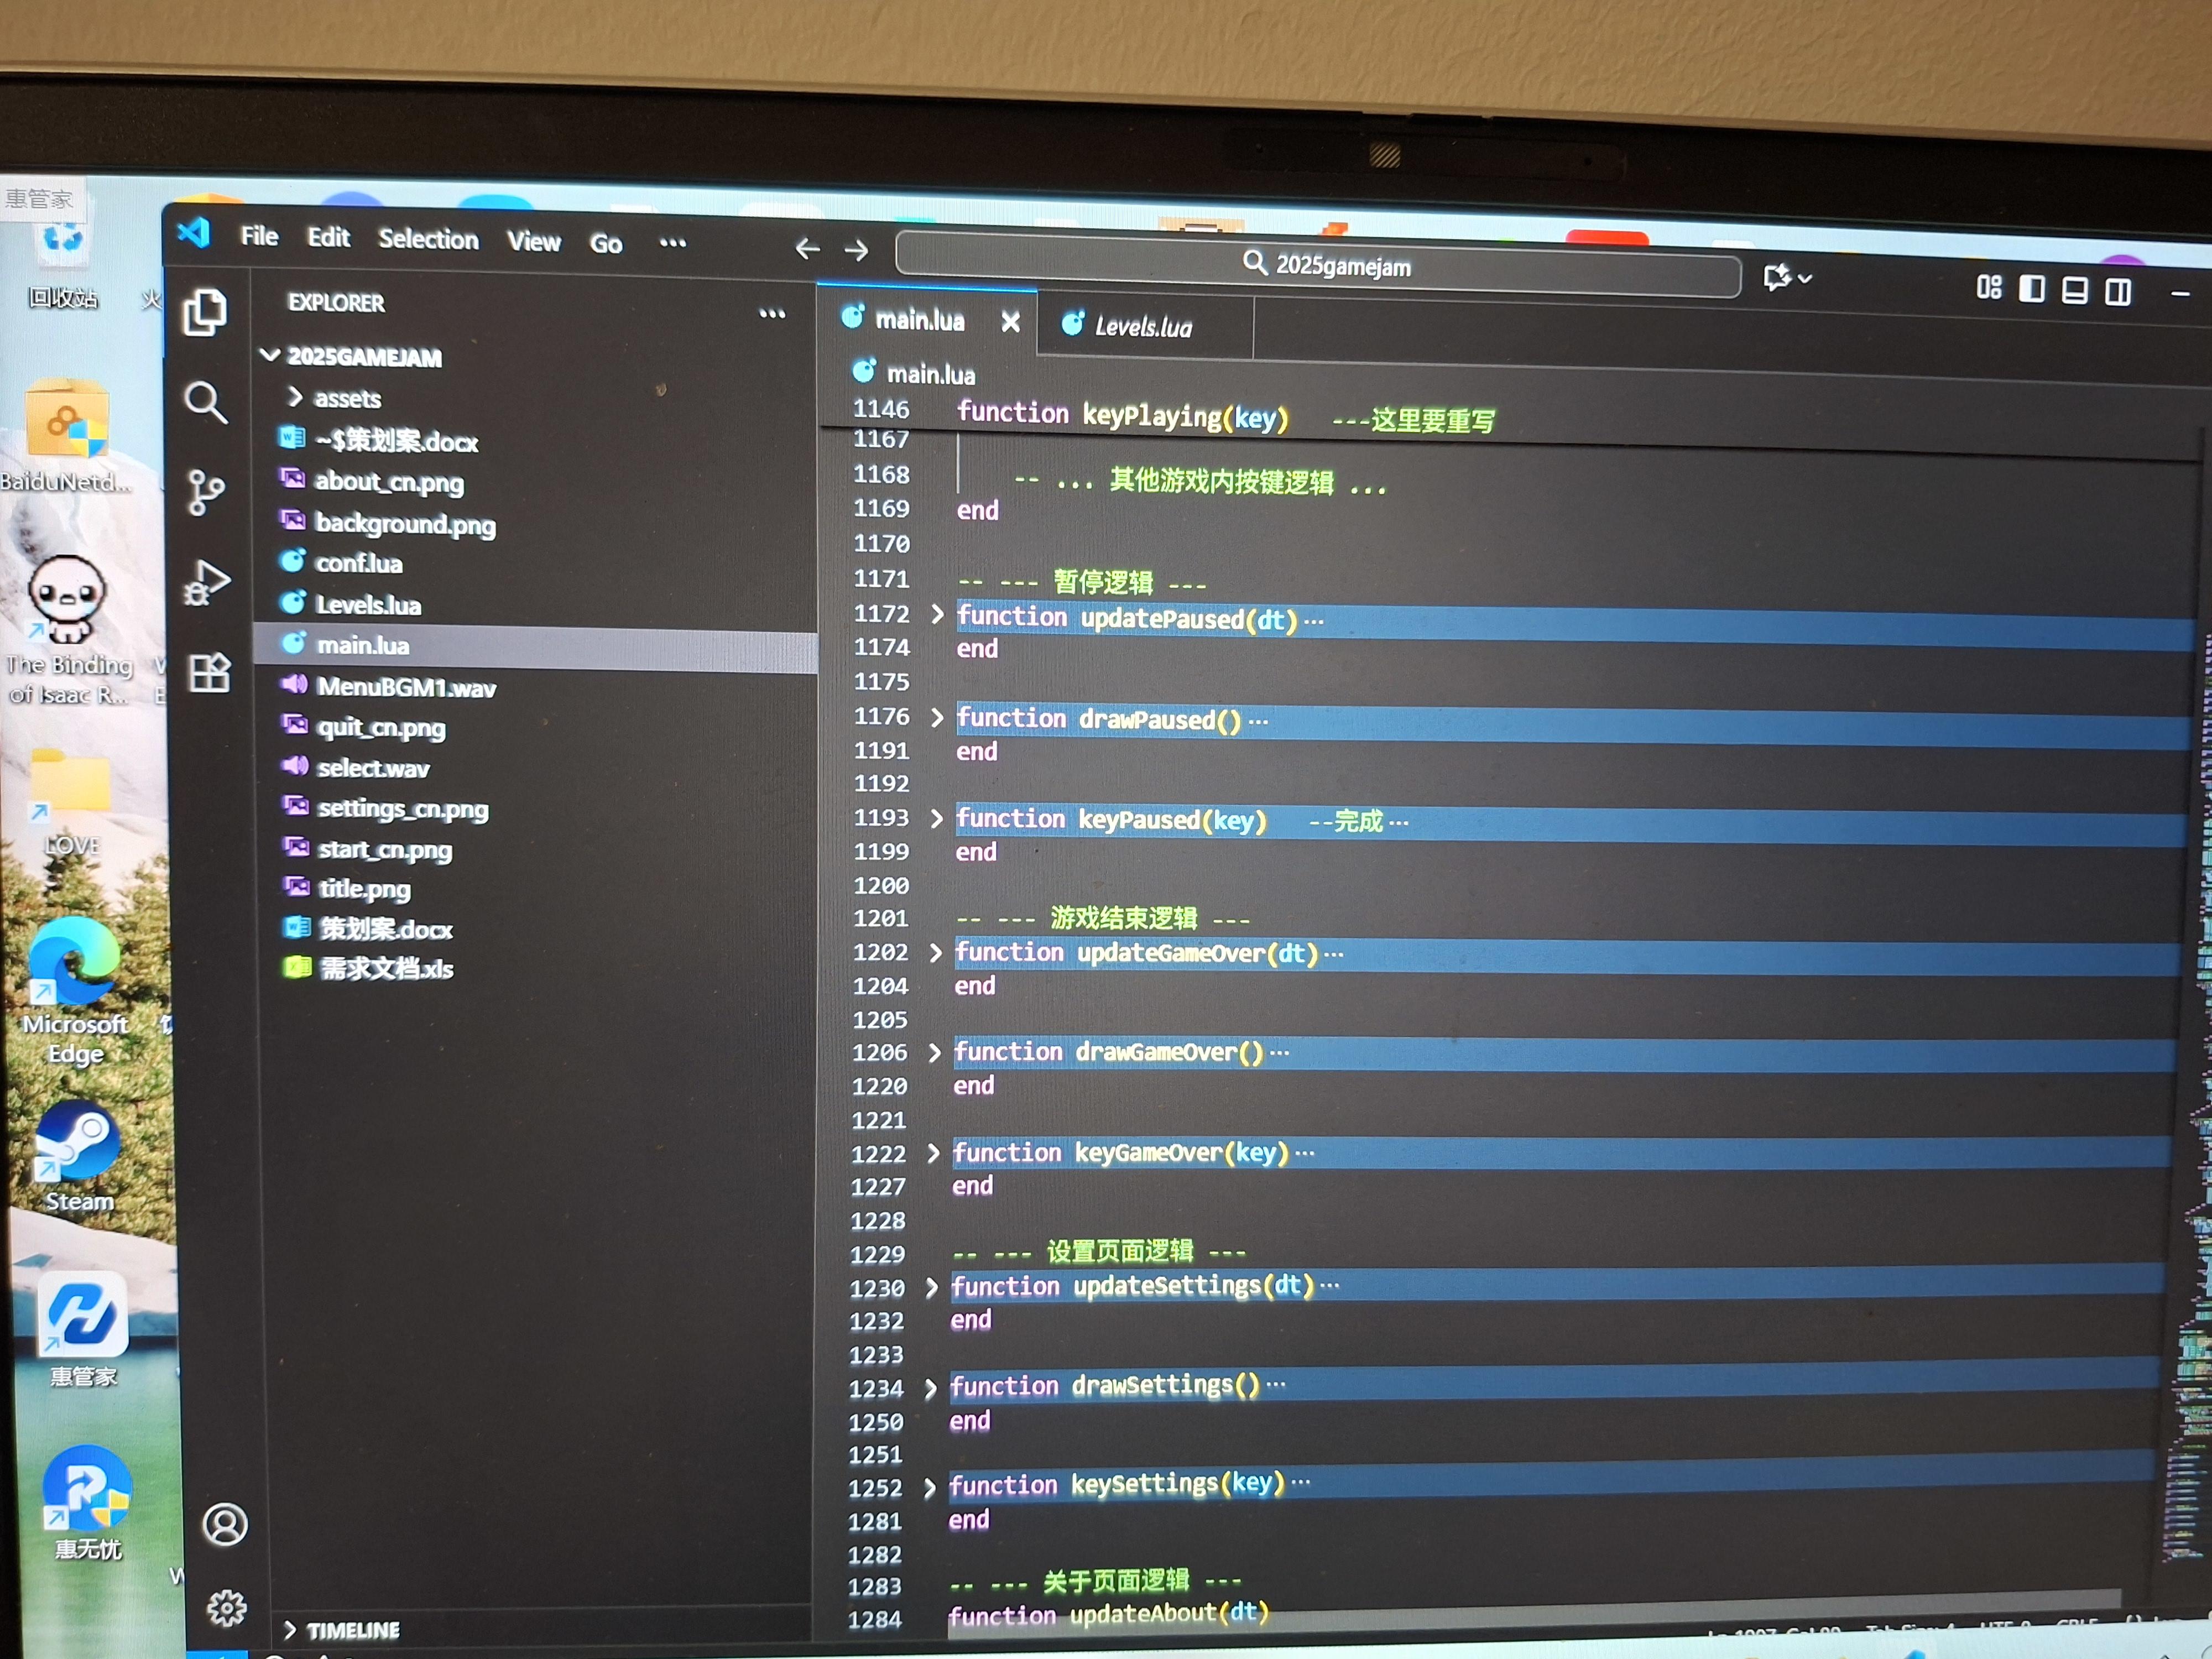Toggle the Primary Side Bar
This screenshot has width=2212, height=1659.
point(2031,289)
